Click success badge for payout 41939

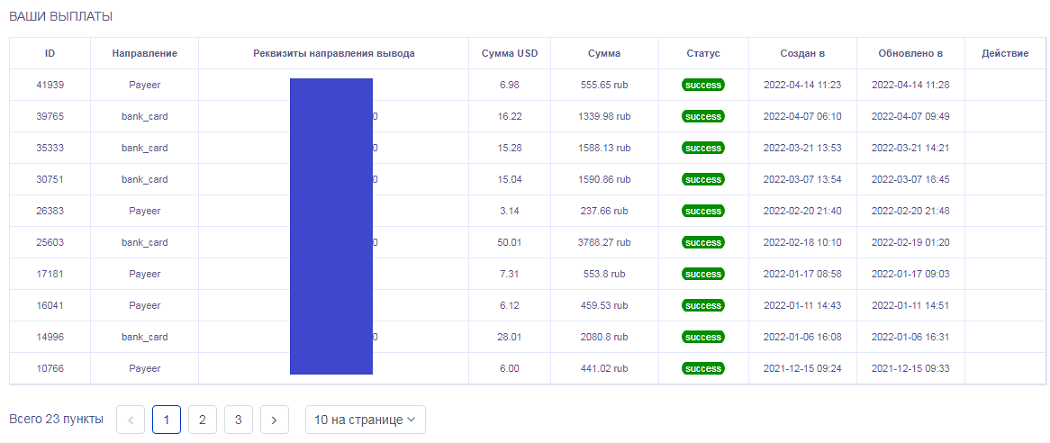coord(703,85)
